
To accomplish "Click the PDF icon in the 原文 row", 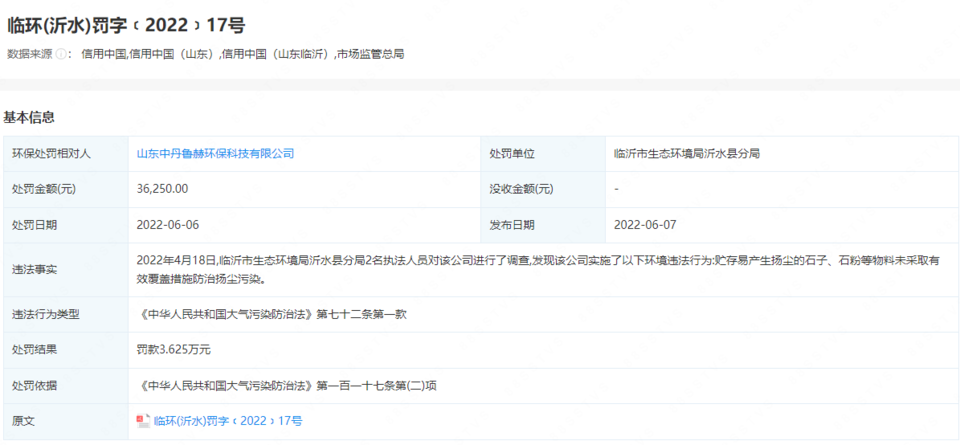I will 143,421.
